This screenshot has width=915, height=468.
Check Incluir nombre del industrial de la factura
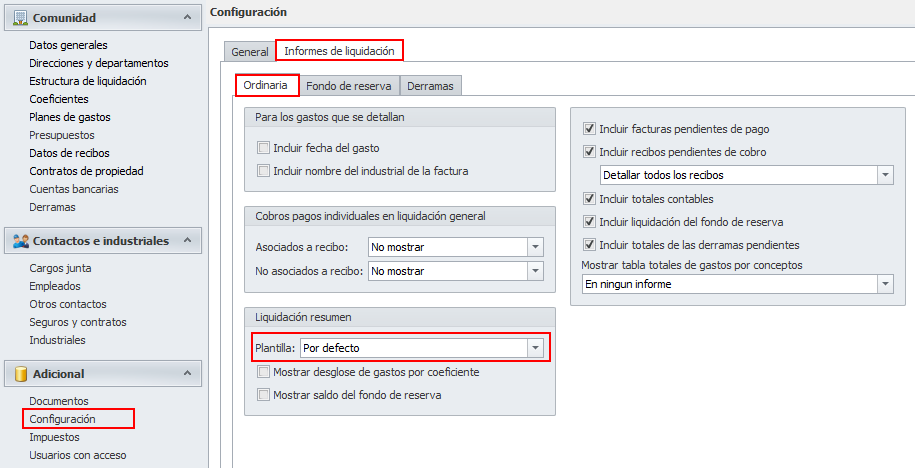click(x=264, y=171)
